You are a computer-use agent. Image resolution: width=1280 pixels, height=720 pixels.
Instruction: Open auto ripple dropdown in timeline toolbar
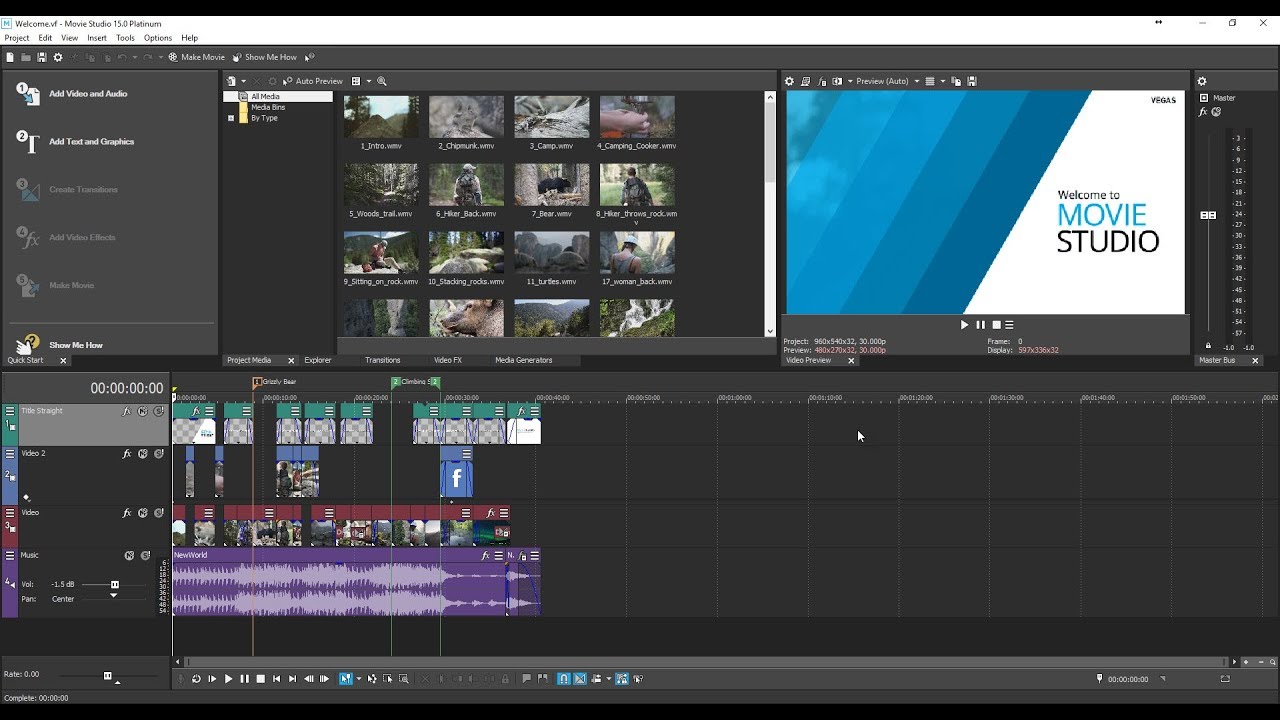[x=608, y=679]
